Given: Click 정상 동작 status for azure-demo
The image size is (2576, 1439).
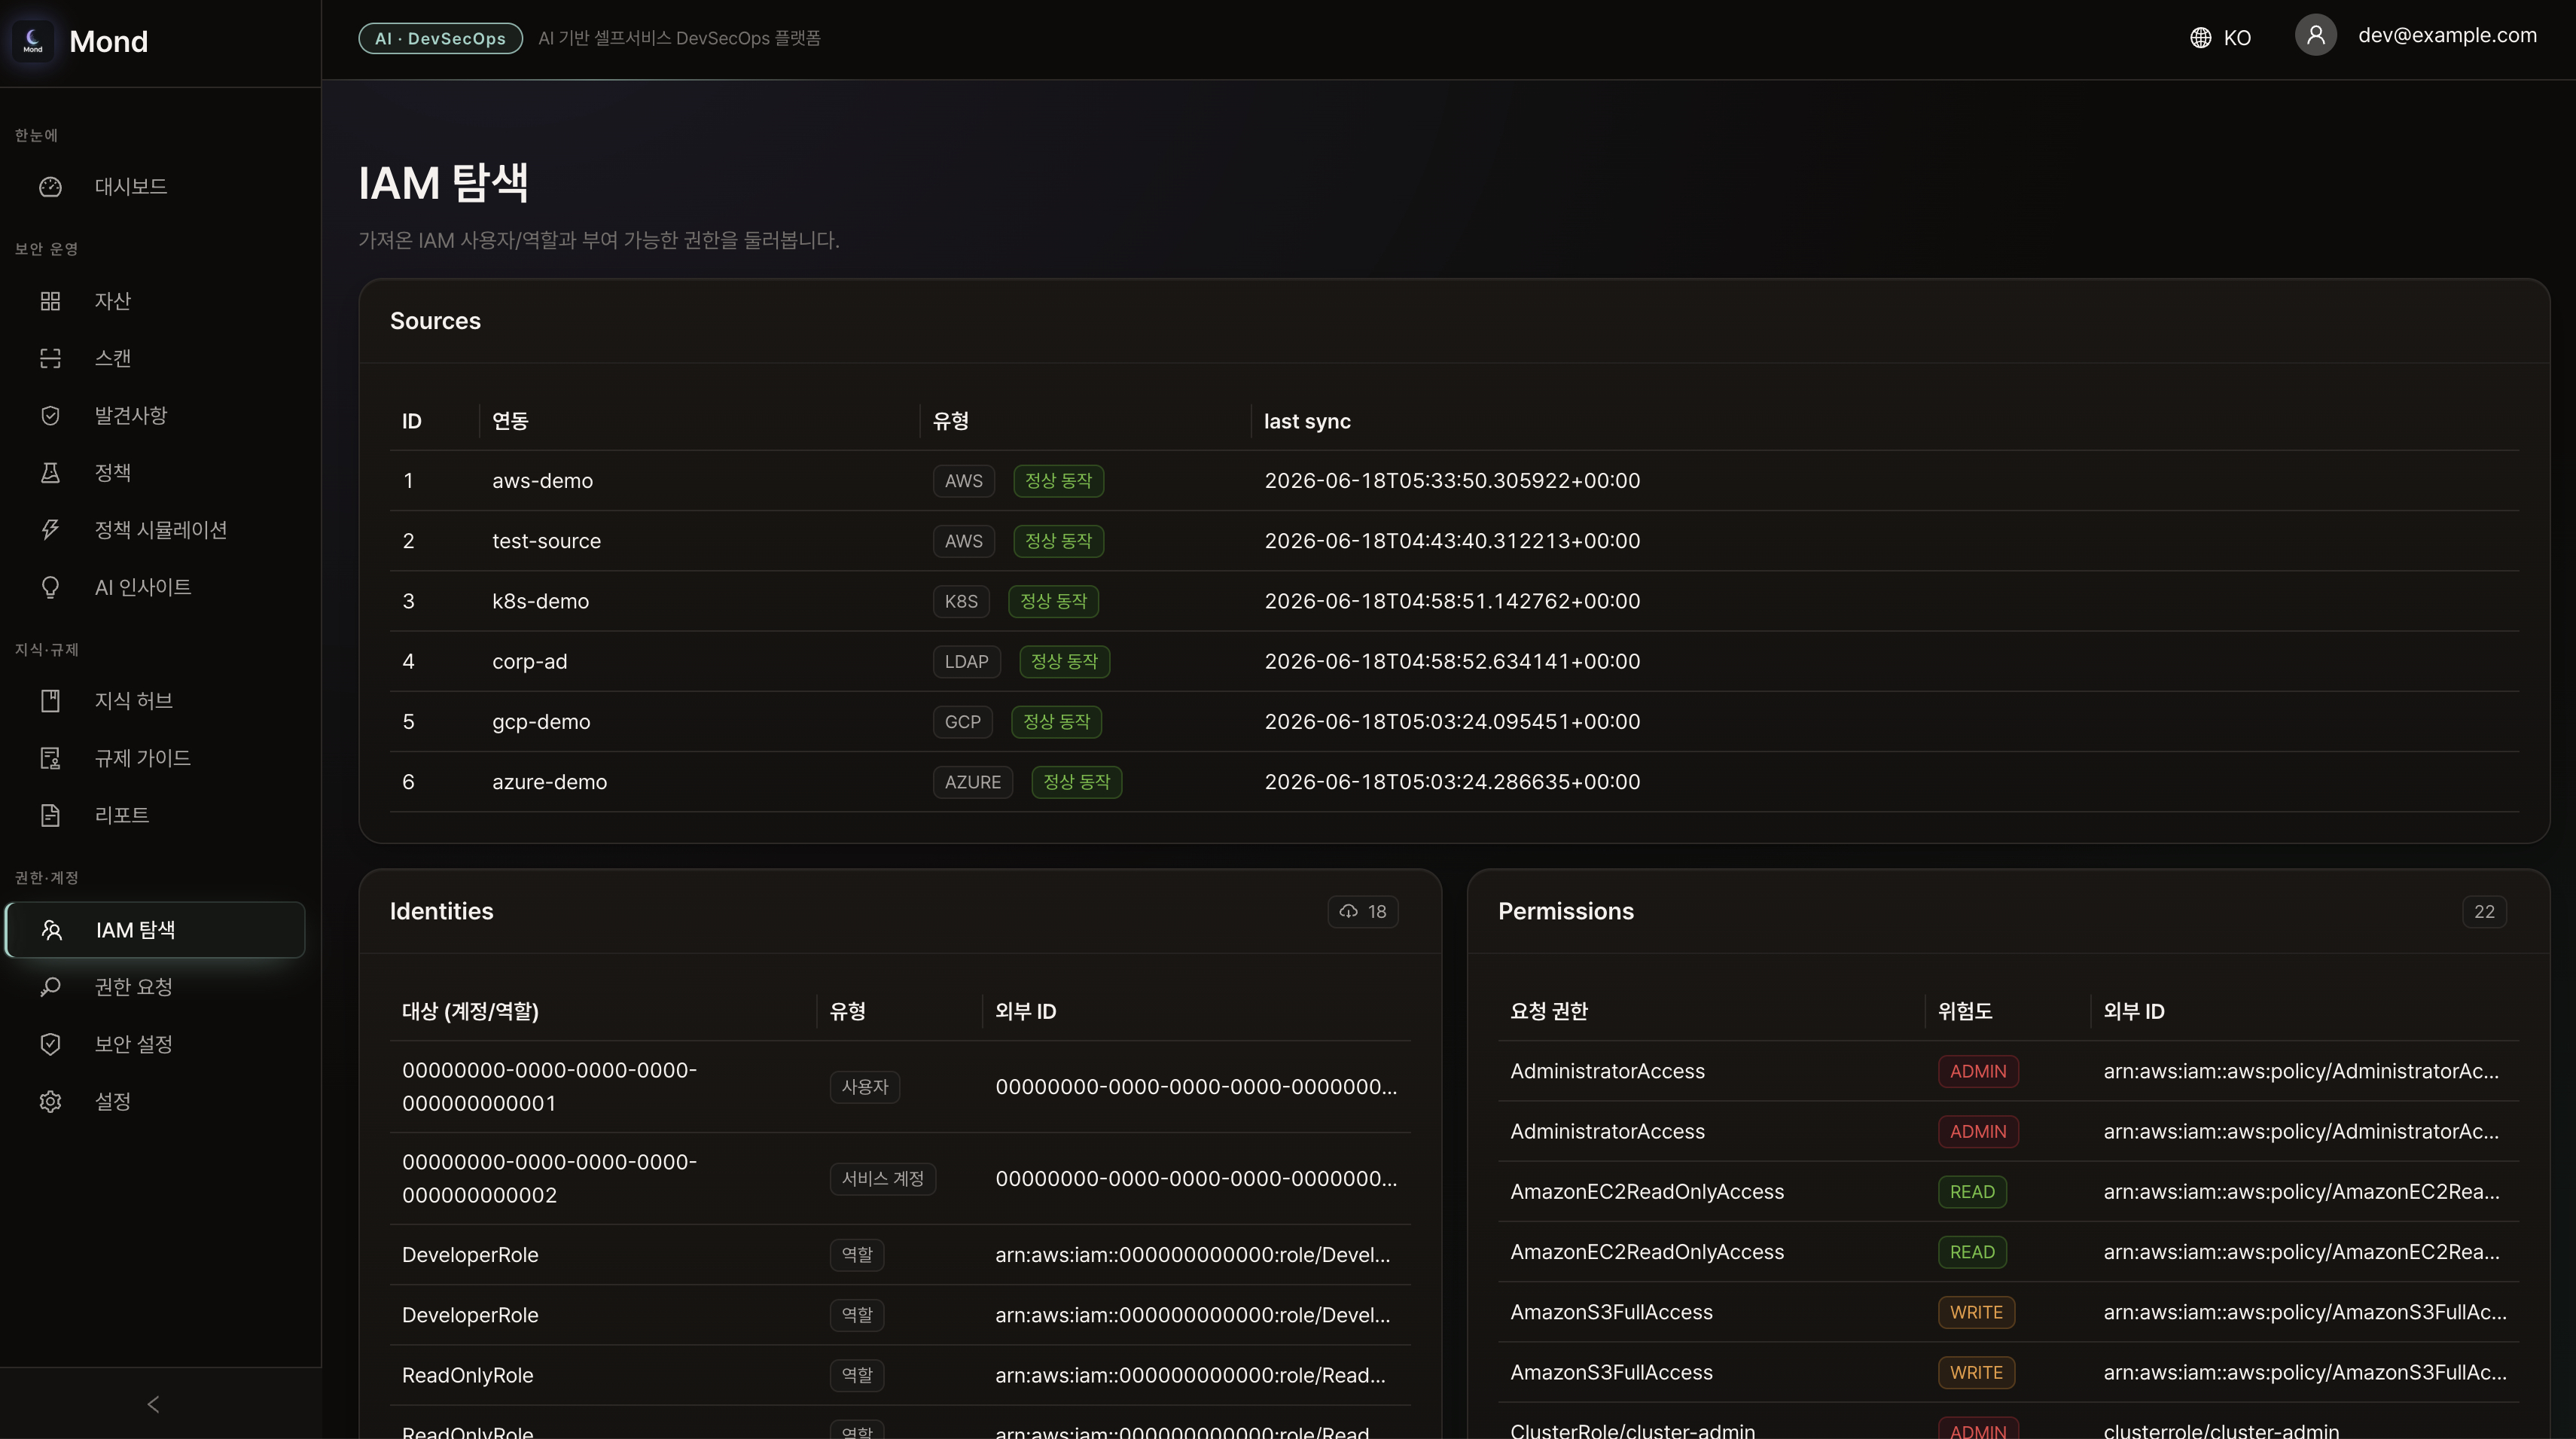Looking at the screenshot, I should pyautogui.click(x=1076, y=781).
